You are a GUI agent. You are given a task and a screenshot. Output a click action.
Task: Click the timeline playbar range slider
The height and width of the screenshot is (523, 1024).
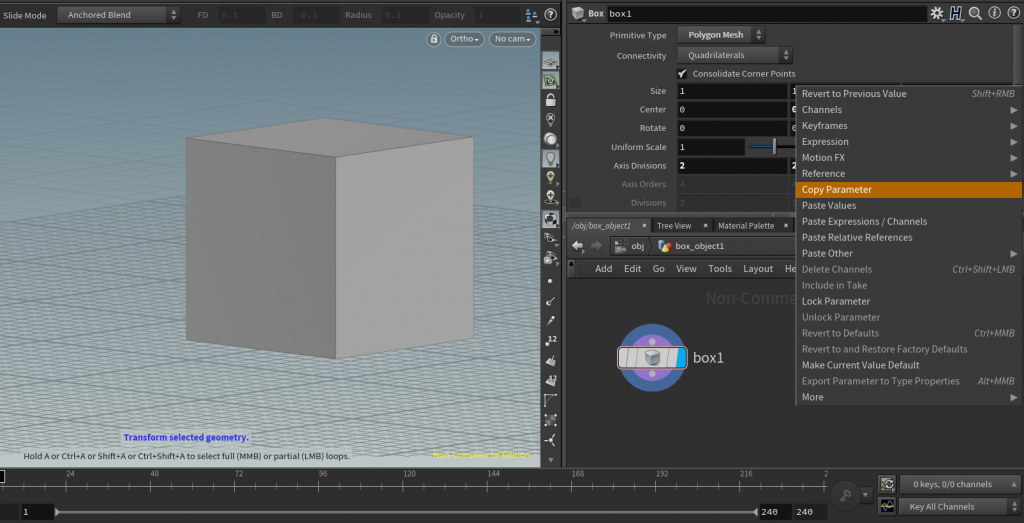tap(406, 513)
